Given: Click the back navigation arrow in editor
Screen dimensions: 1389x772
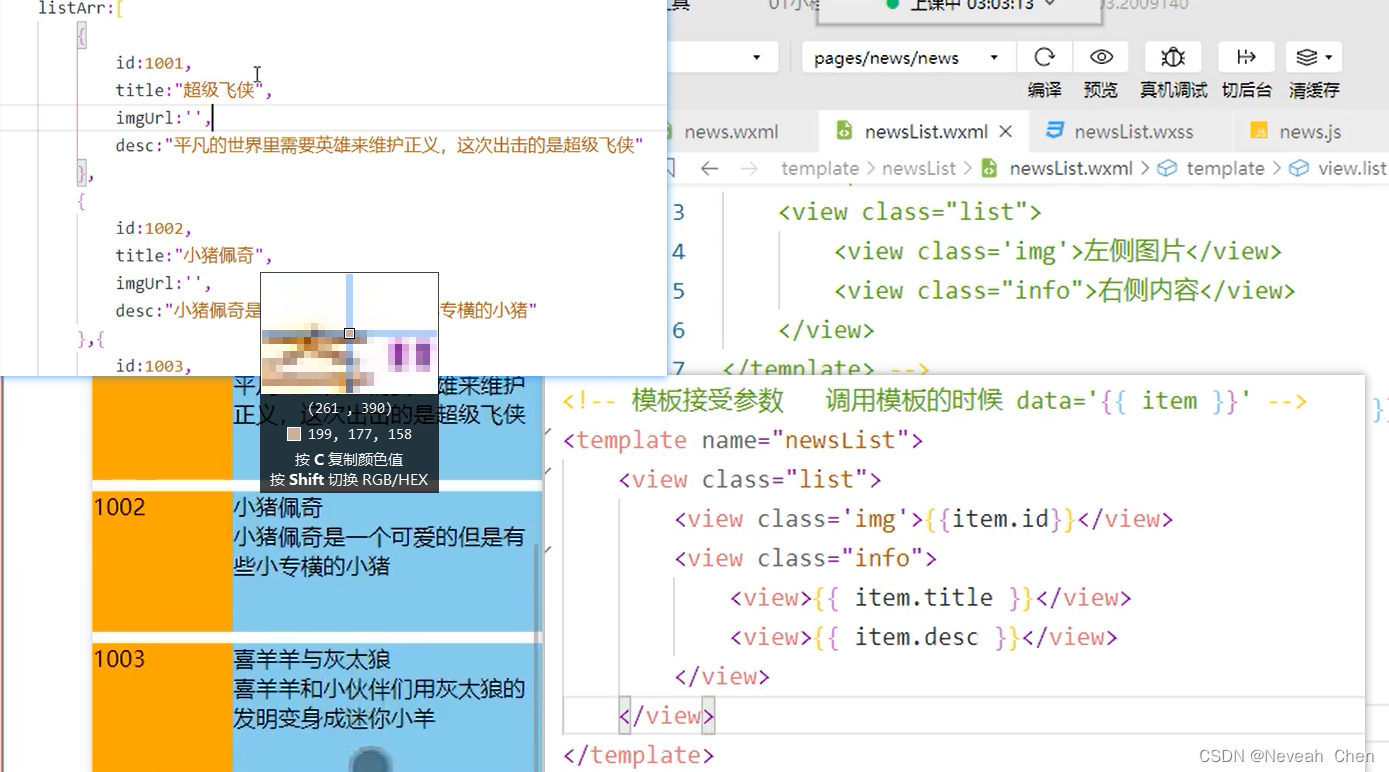Looking at the screenshot, I should click(x=710, y=168).
